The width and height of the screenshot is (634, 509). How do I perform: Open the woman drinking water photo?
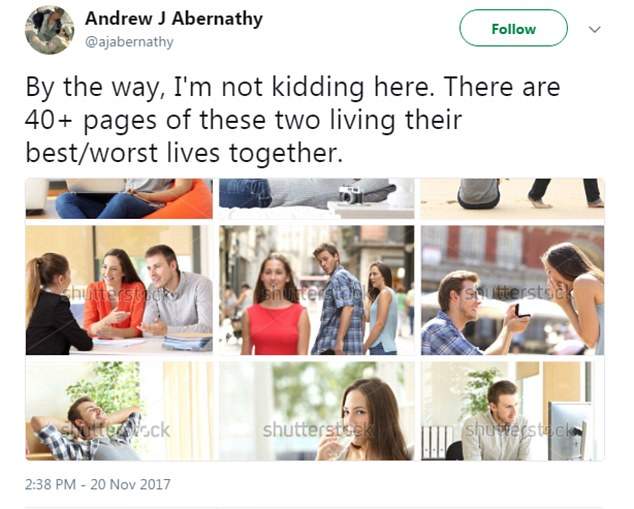[317, 411]
